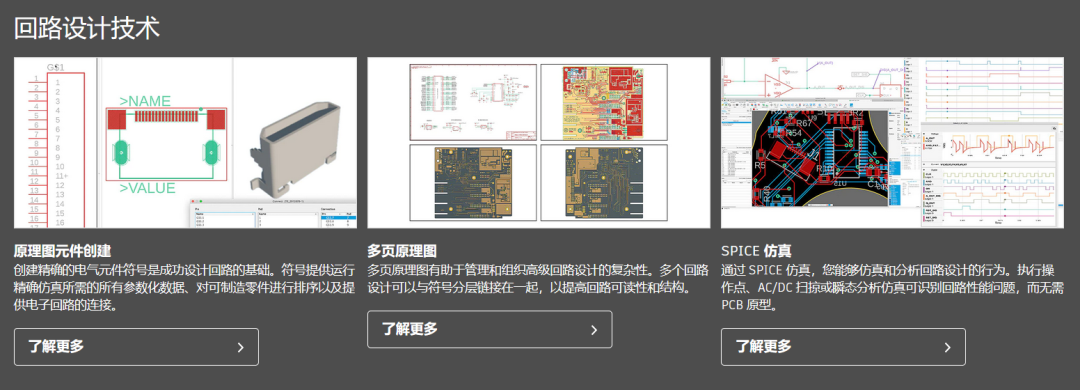The image size is (1080, 390).
Task: Click 了解更多 button under SPICE 仿真
Action: pos(843,347)
